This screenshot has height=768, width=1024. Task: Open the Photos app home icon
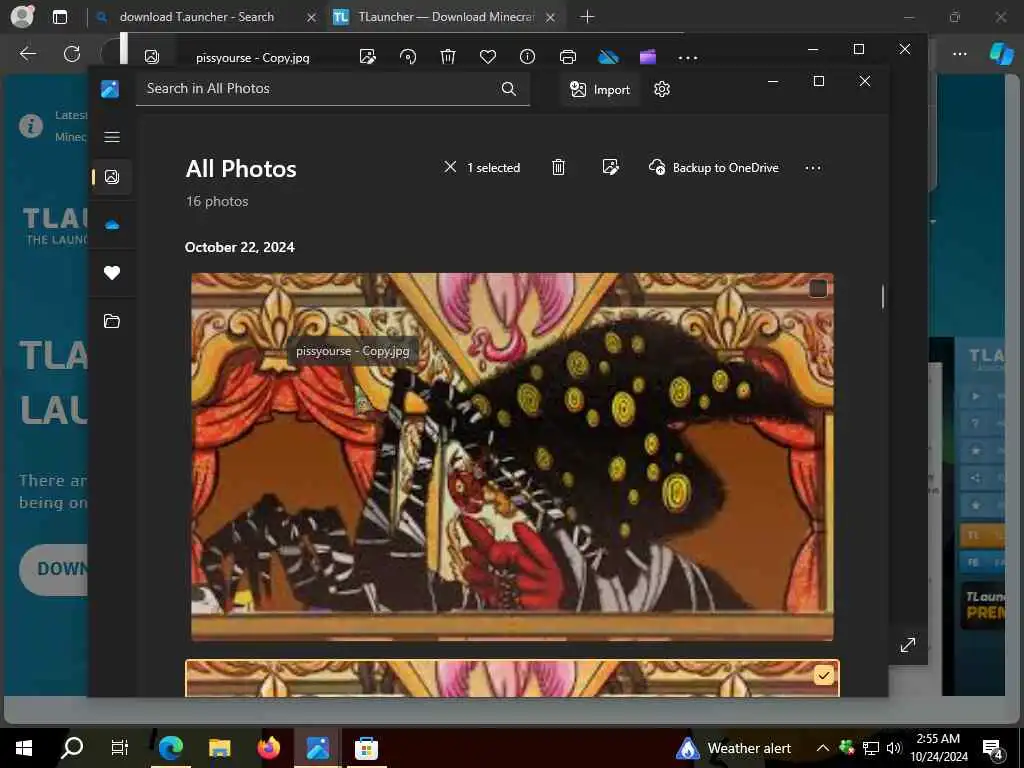(110, 89)
